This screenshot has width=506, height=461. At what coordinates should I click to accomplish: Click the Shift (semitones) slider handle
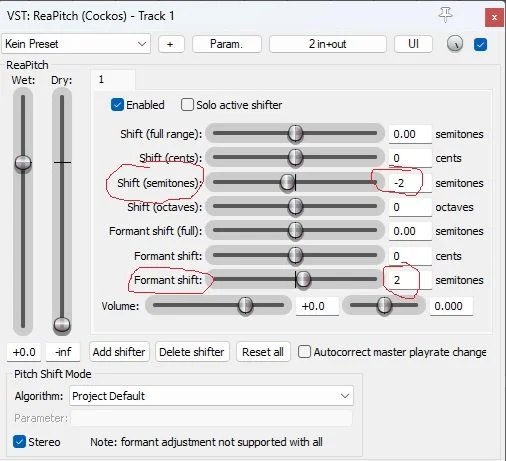tap(287, 182)
